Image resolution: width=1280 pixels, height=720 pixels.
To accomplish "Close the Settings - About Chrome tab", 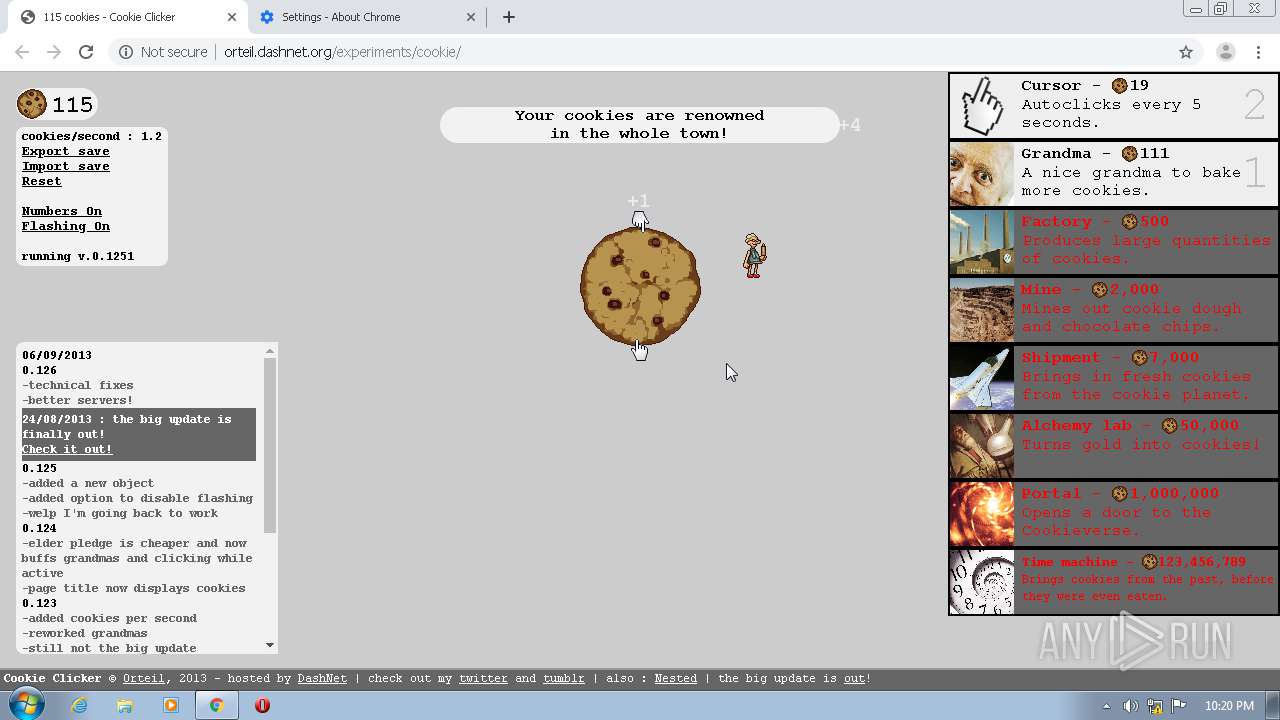I will pos(471,17).
